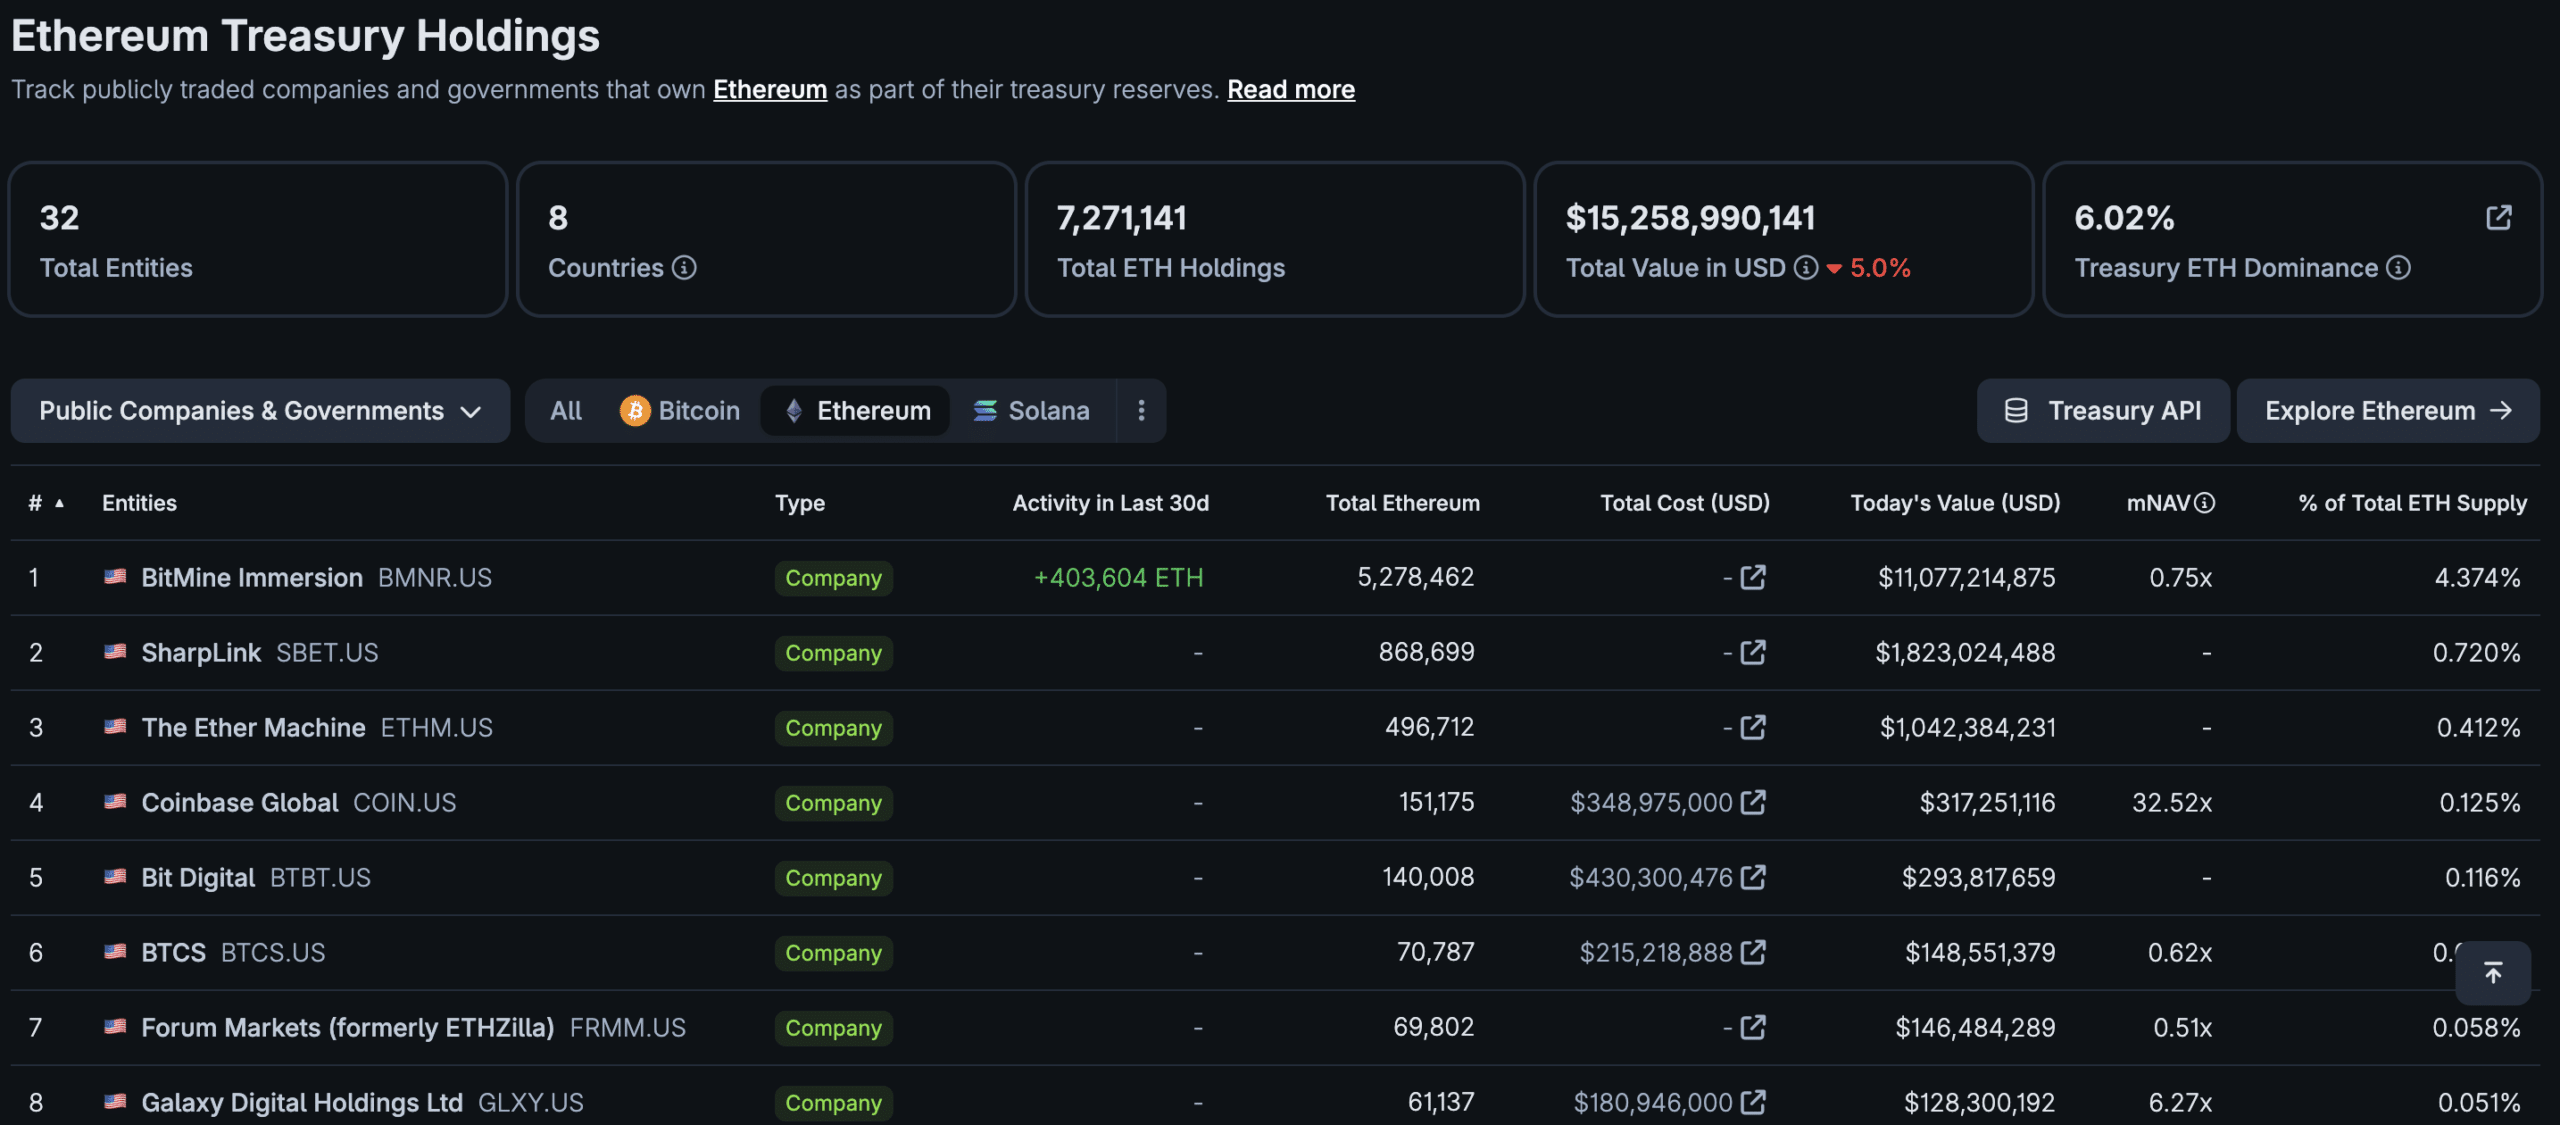Screen dimensions: 2560x1125
Task: Click info icon next to Countries
Action: (x=684, y=267)
